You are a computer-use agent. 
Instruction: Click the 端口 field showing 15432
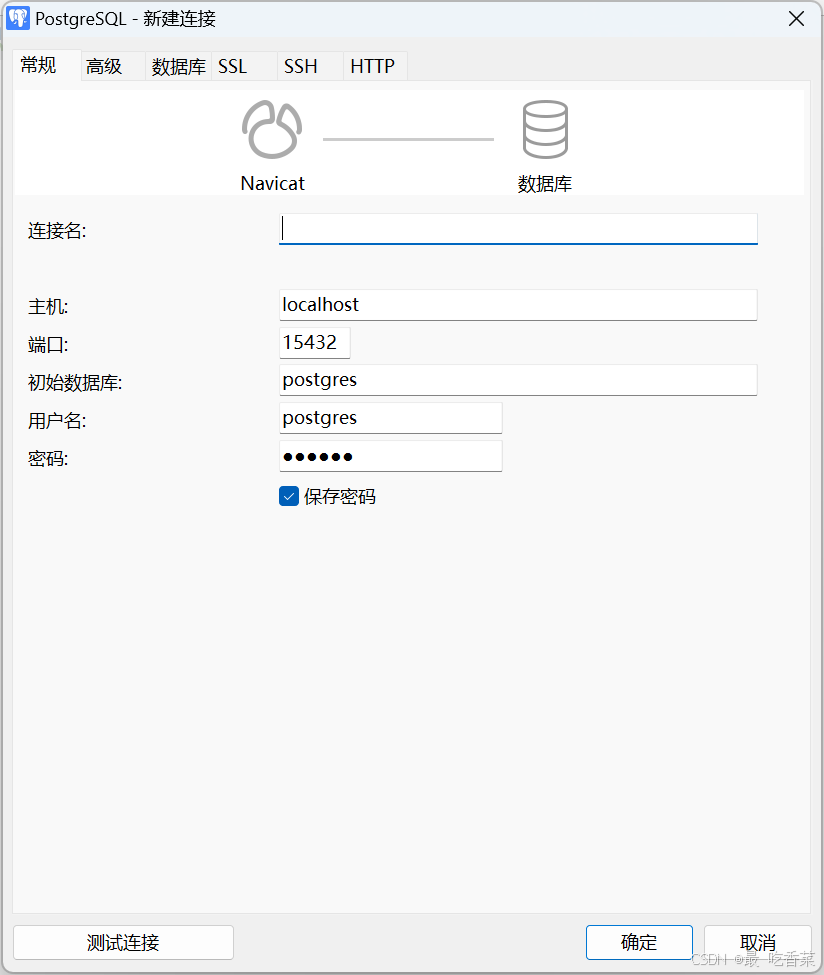[315, 343]
